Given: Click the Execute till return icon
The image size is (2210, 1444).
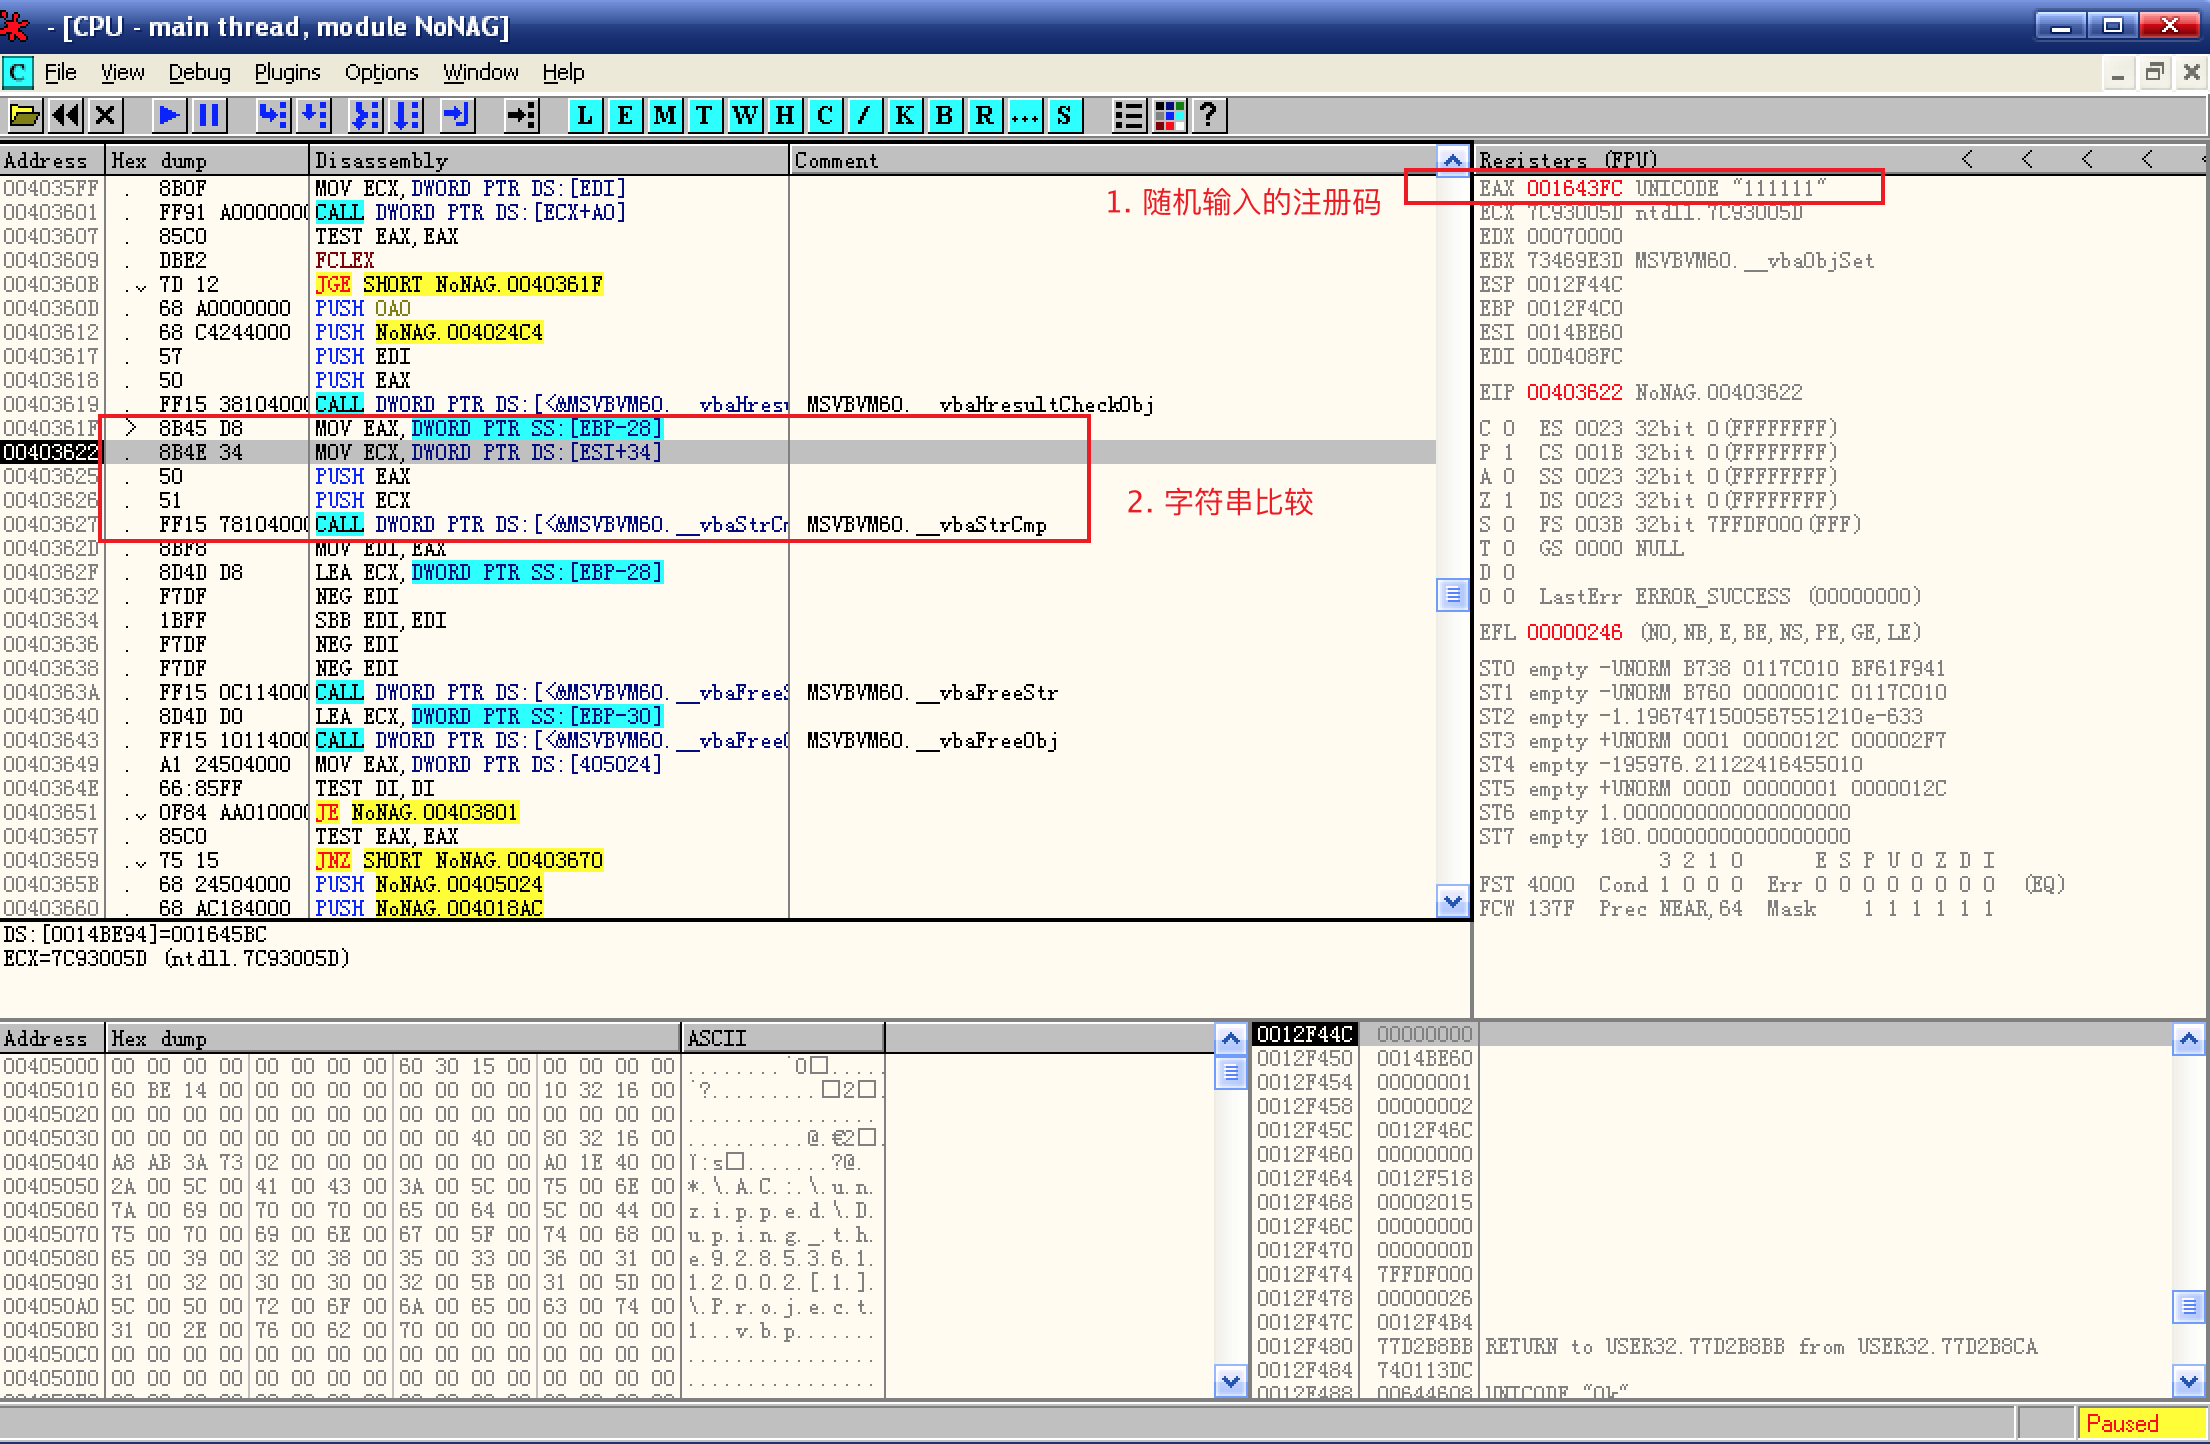Looking at the screenshot, I should 458,116.
